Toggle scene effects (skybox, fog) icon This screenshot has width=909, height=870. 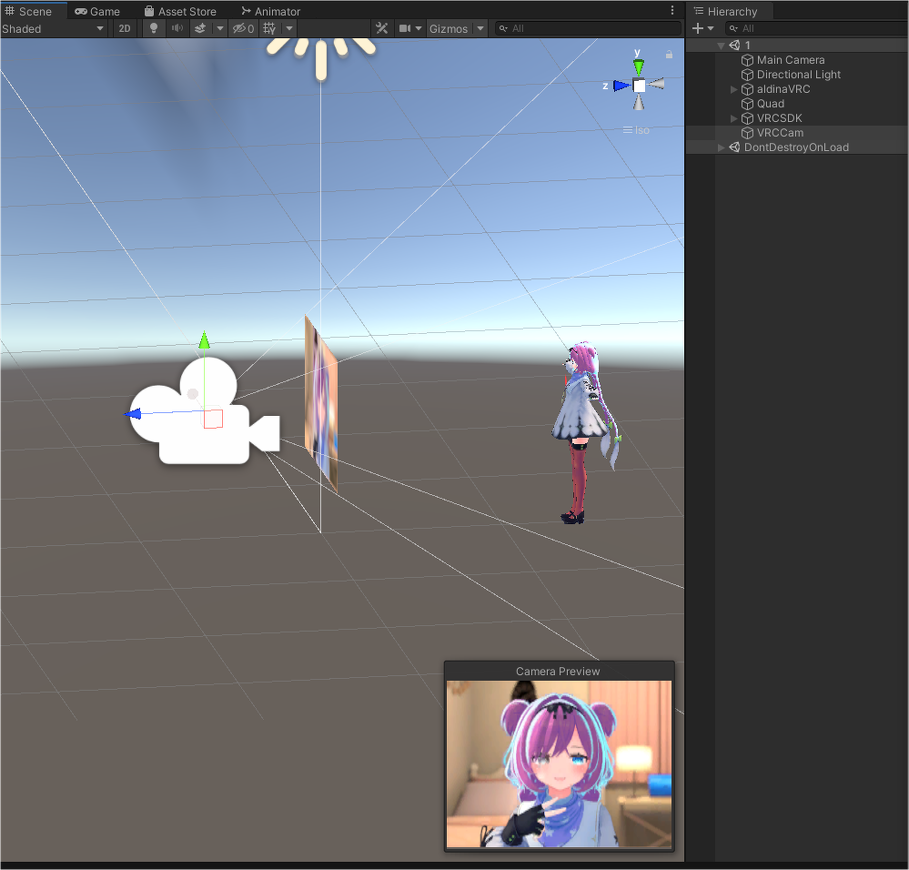coord(201,28)
